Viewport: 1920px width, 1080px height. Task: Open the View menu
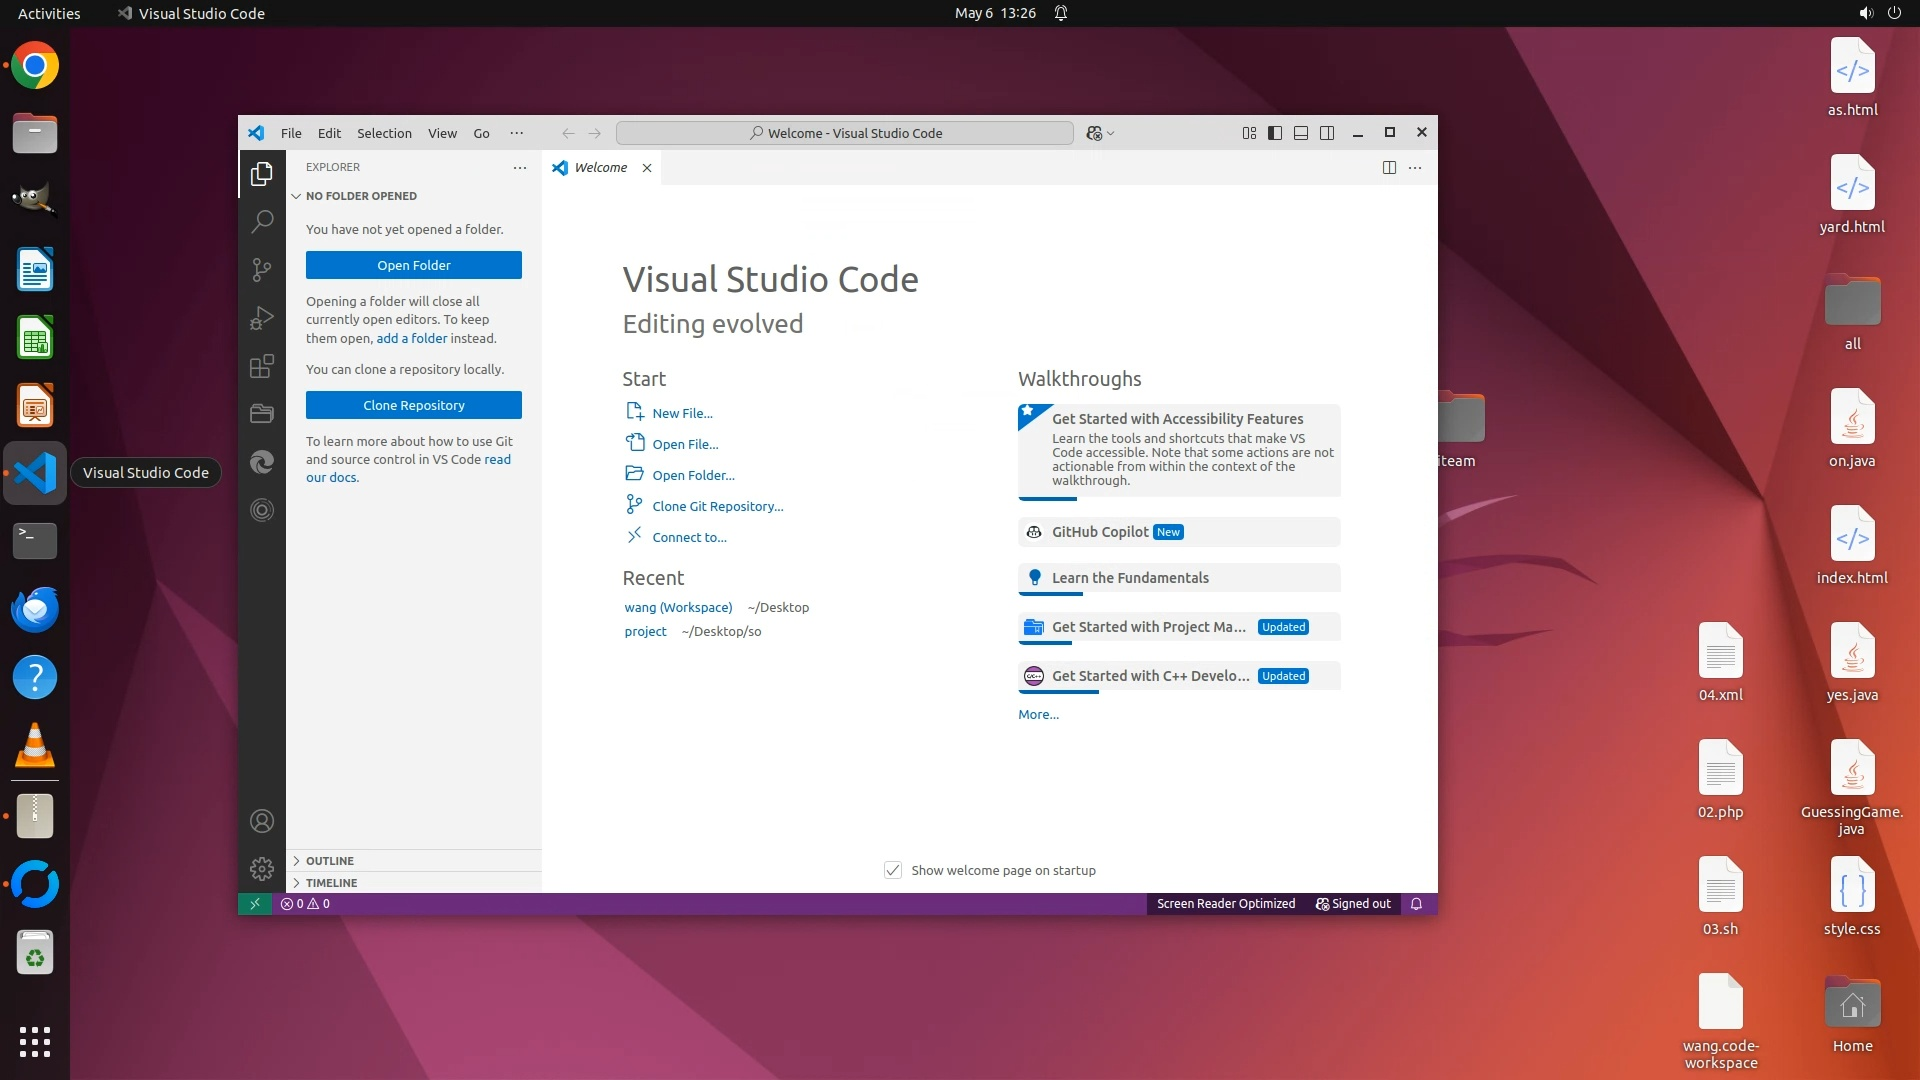click(x=442, y=133)
